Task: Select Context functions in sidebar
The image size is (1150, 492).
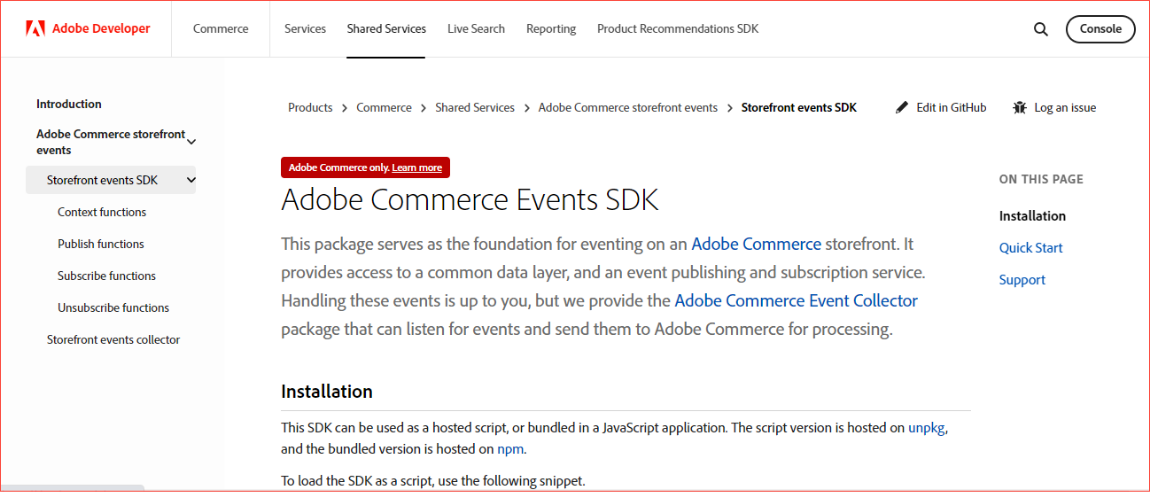Action: [102, 212]
